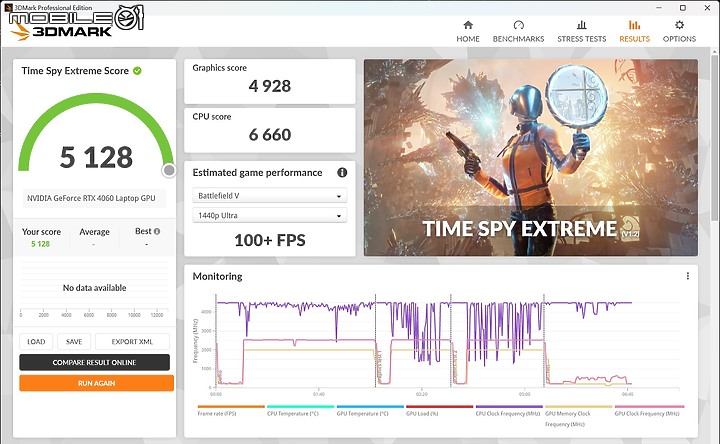Click the 100+ FPS estimate
Image resolution: width=720 pixels, height=444 pixels.
coord(270,240)
